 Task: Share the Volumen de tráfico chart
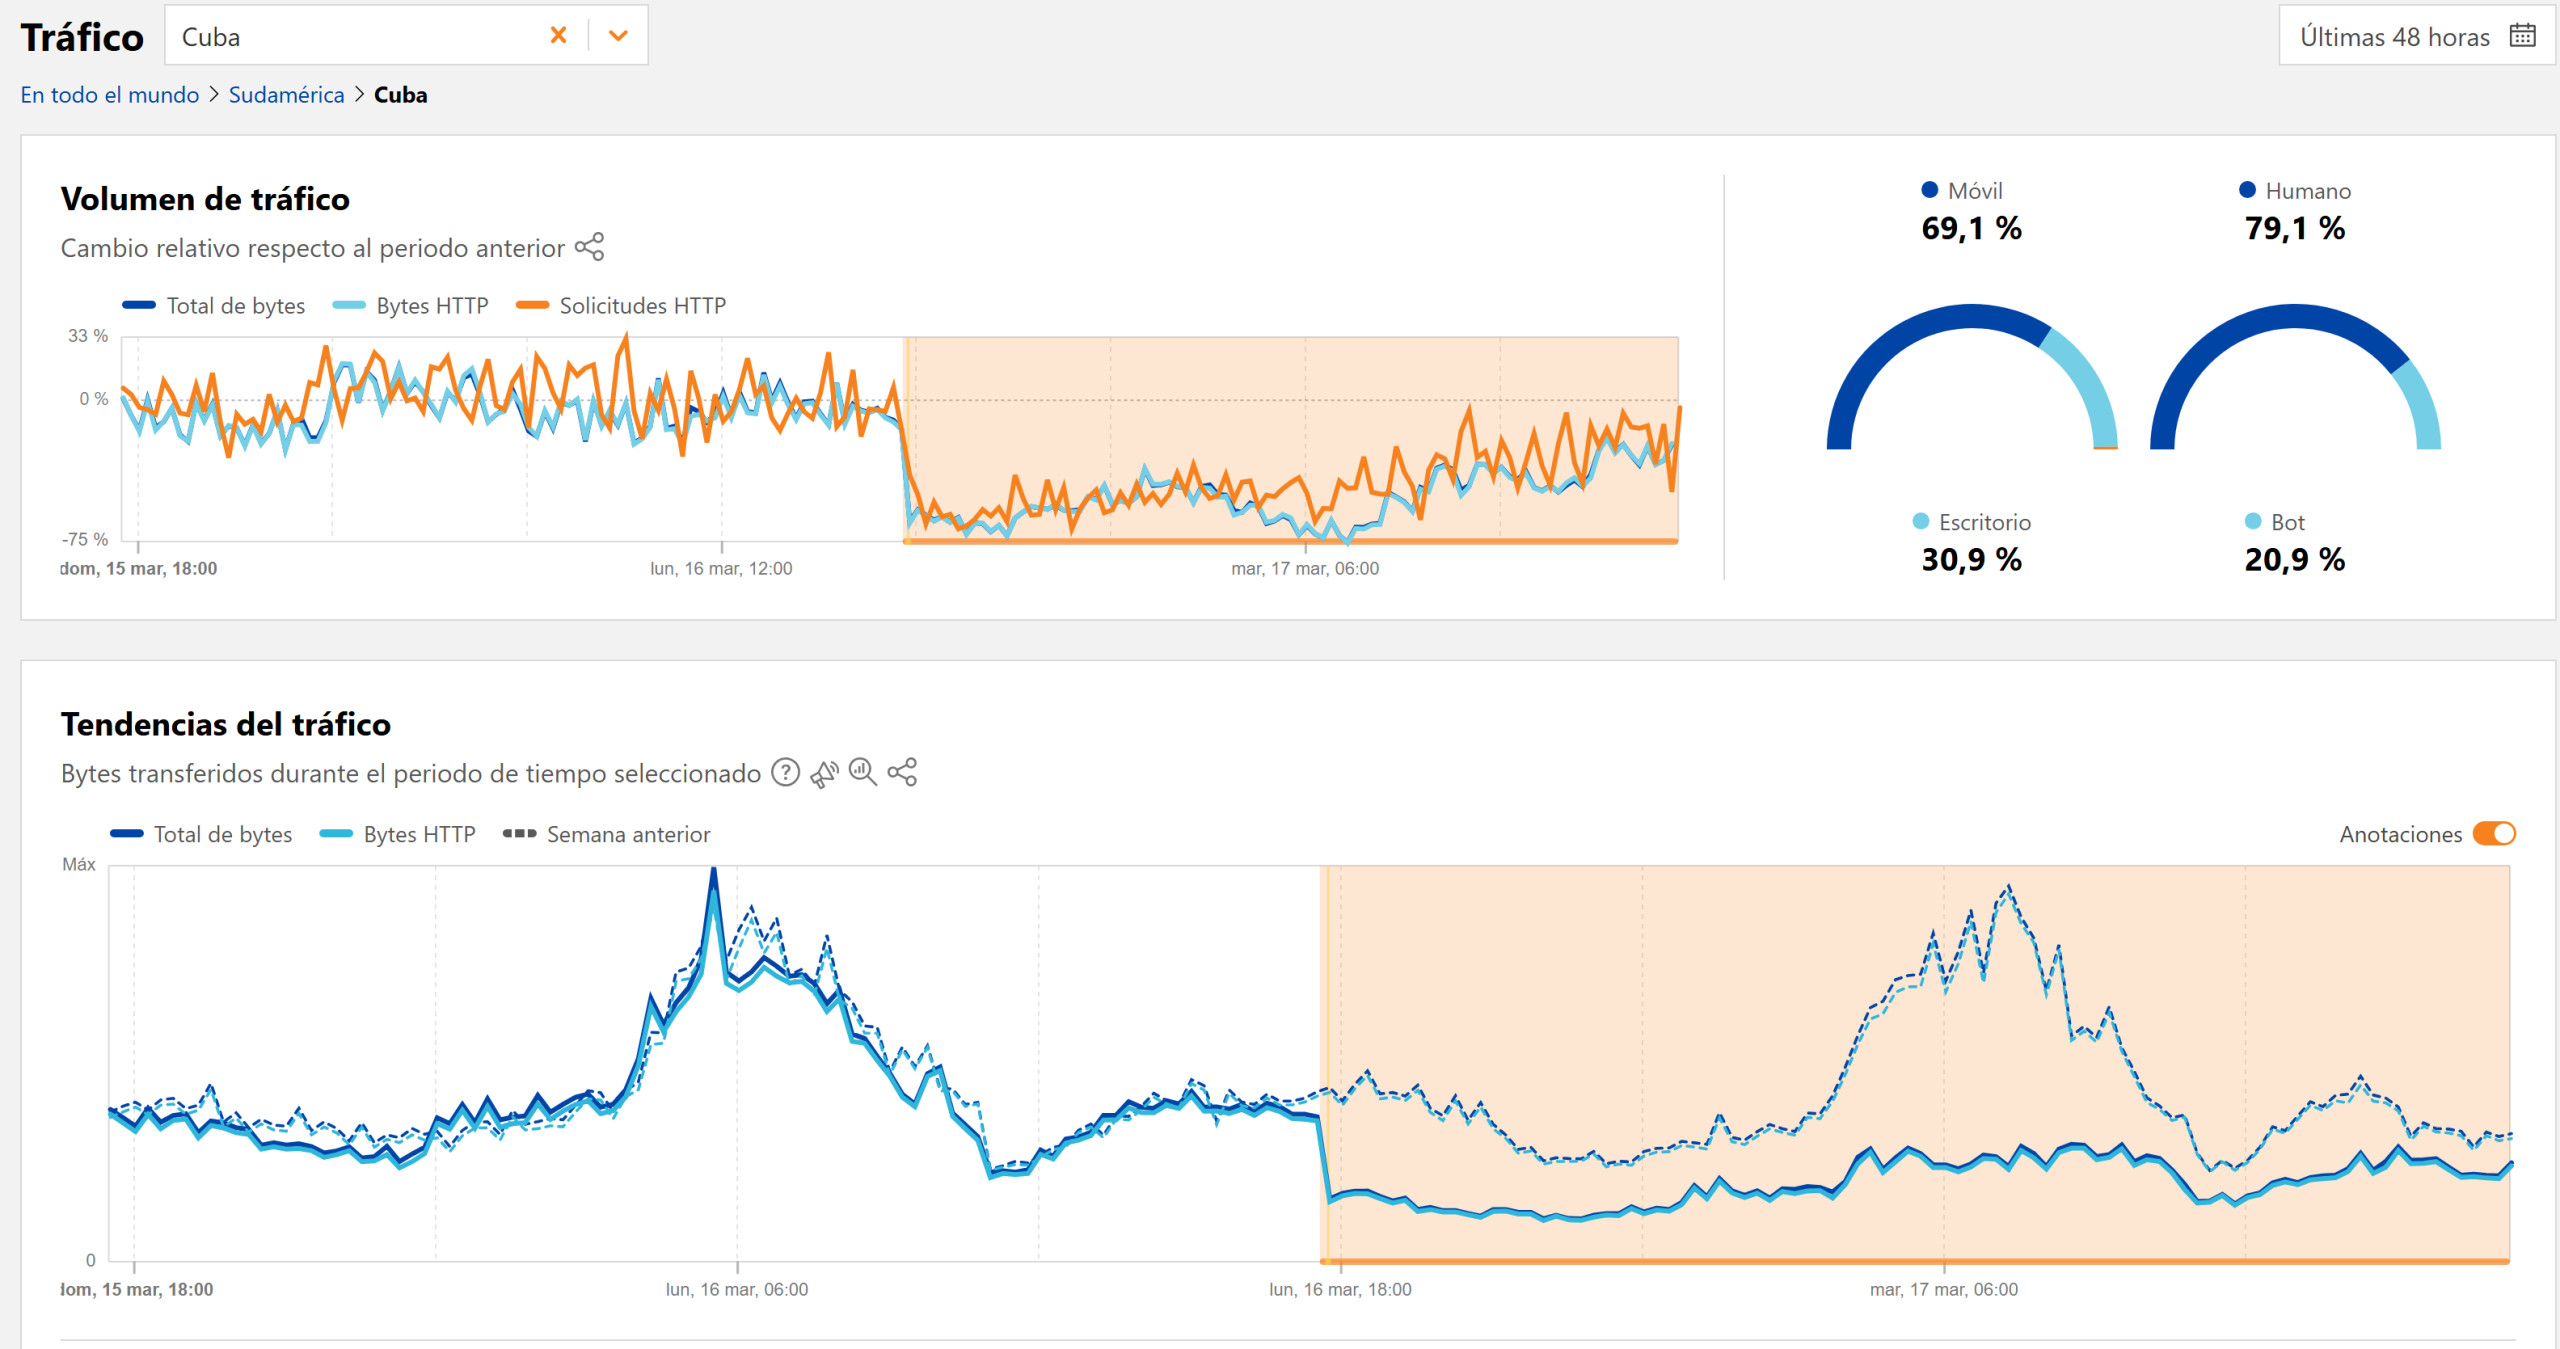590,247
